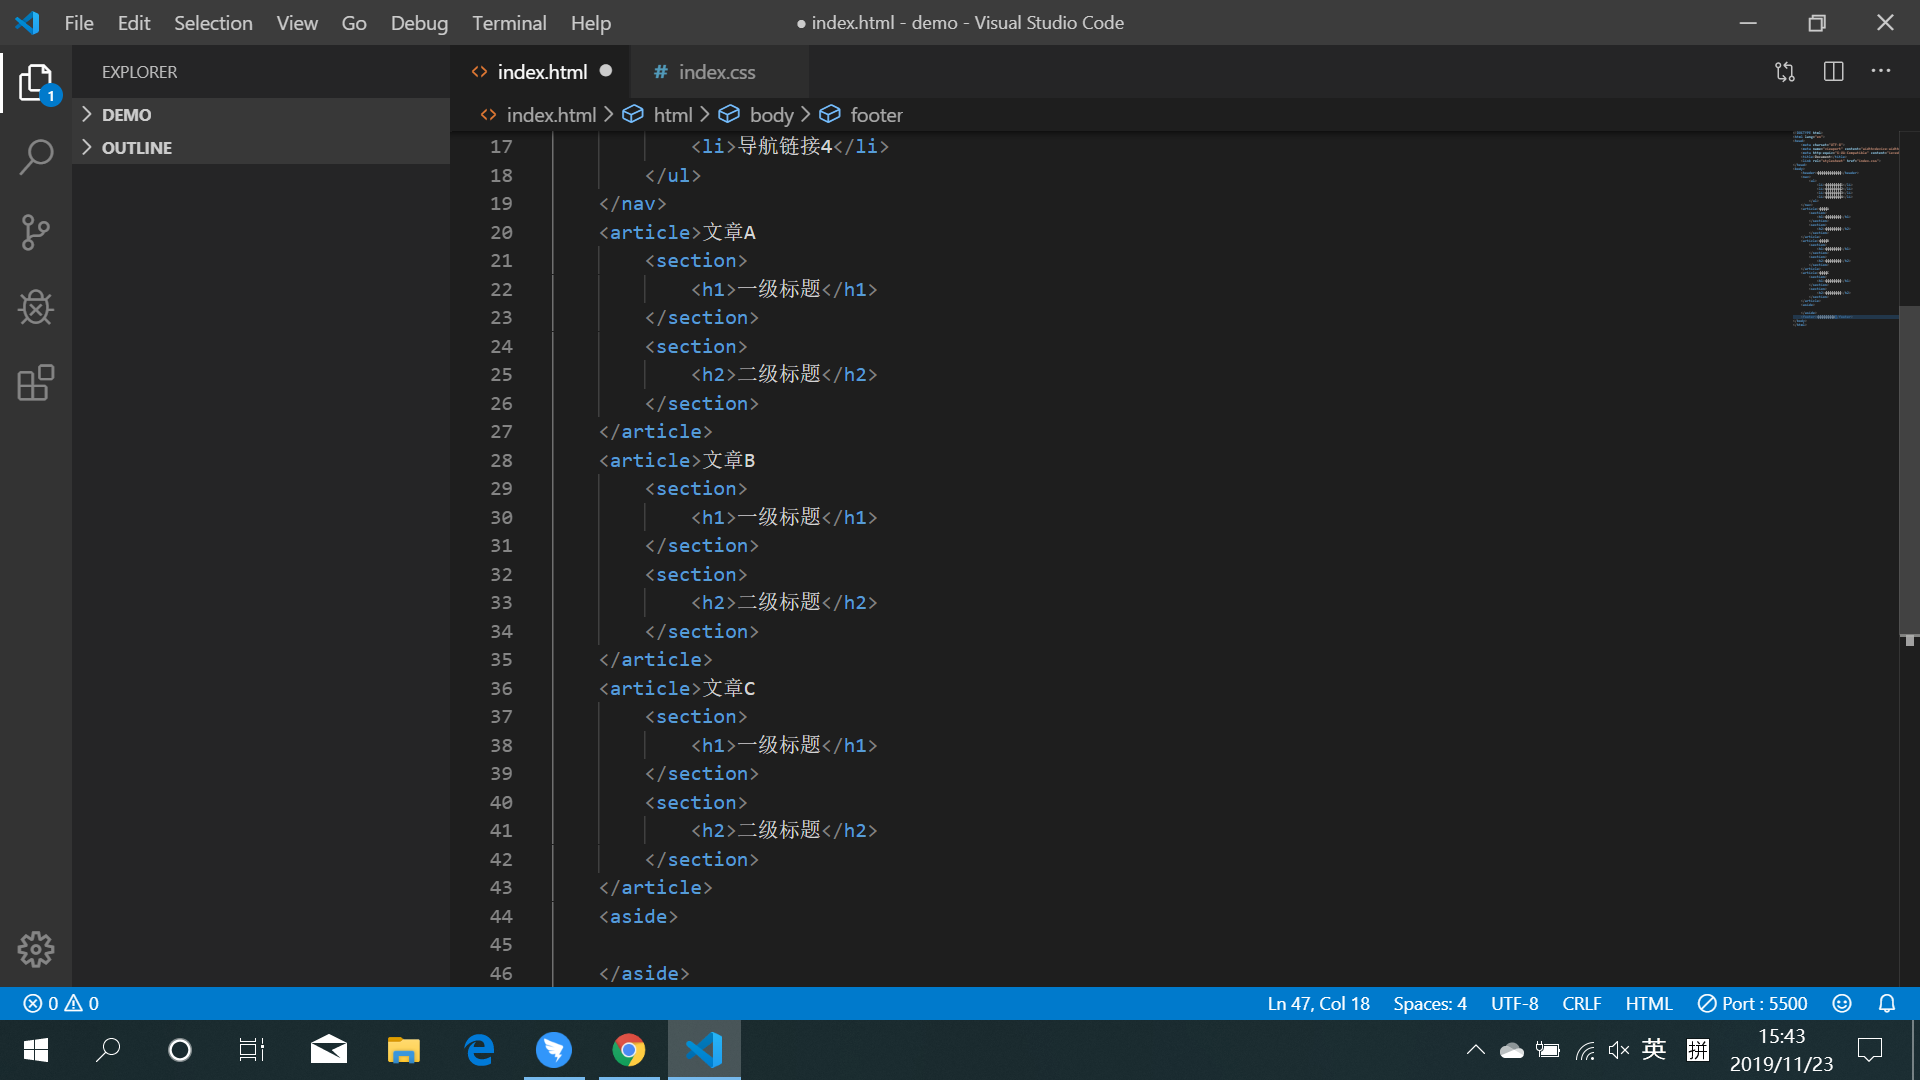Show hidden system tray icons
1920x1080 pixels.
pos(1475,1050)
